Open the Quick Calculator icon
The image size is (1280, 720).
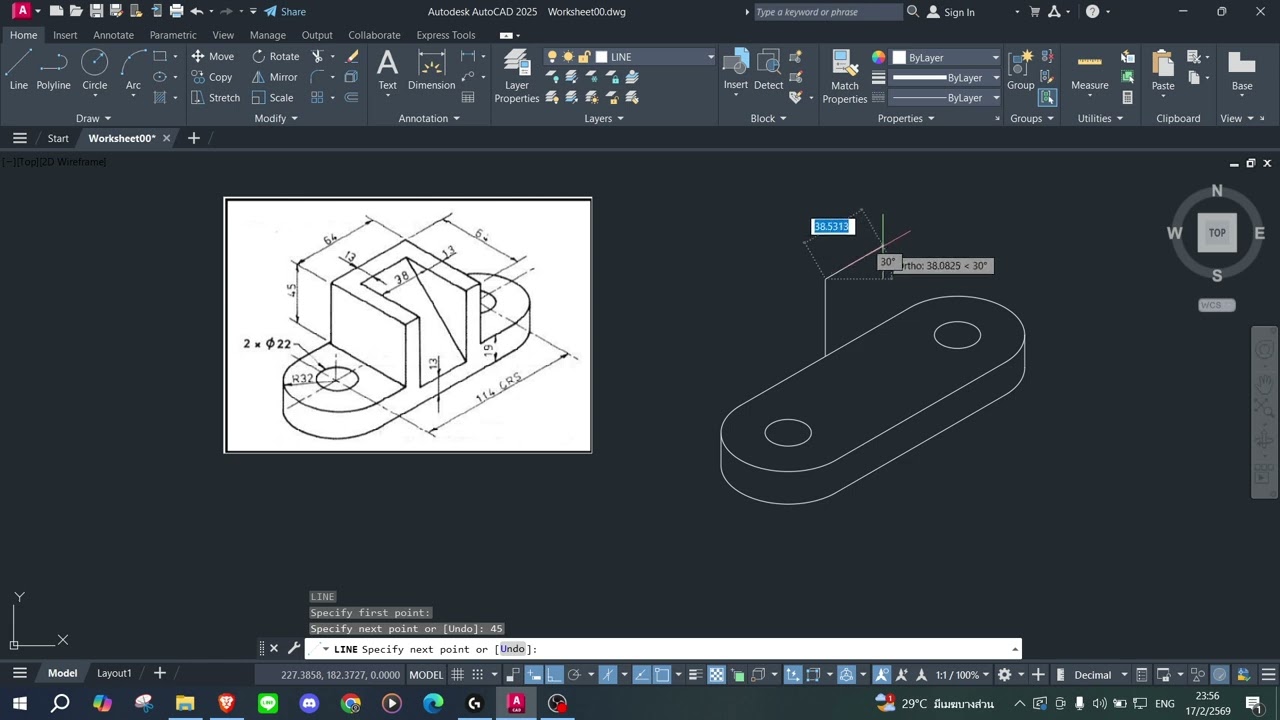click(1127, 98)
